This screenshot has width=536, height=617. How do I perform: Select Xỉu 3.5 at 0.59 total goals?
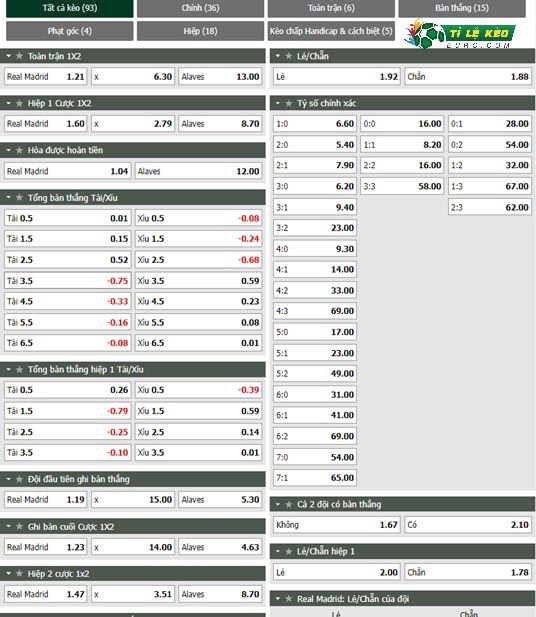(198, 281)
